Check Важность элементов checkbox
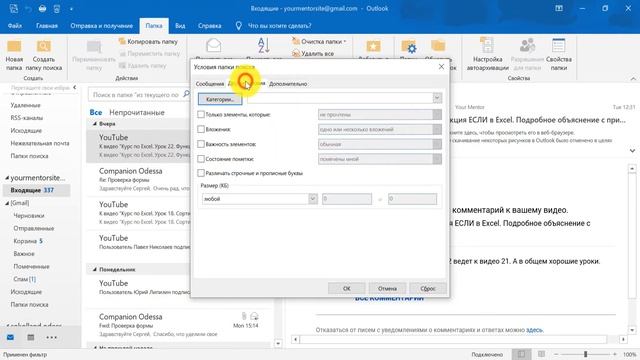 click(201, 144)
